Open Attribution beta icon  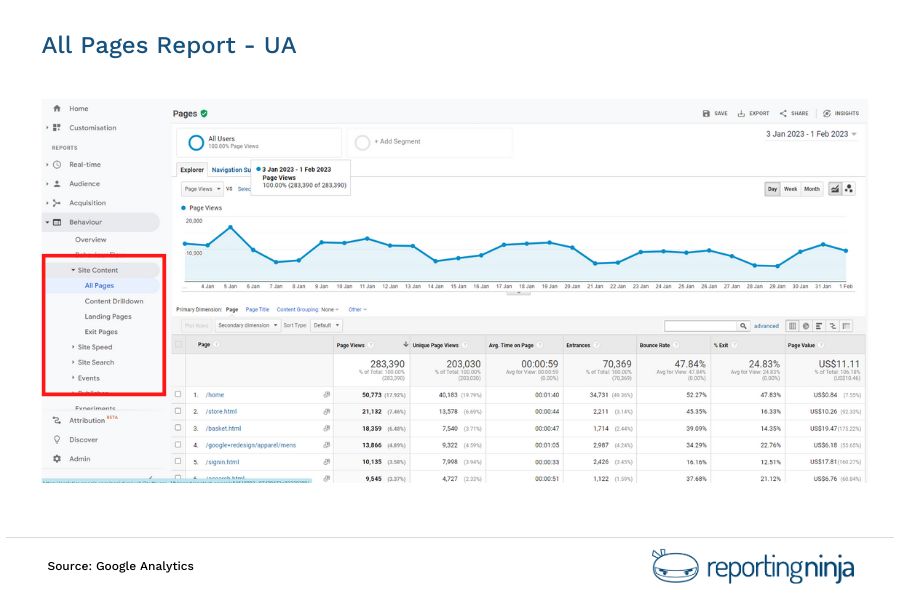tap(57, 420)
